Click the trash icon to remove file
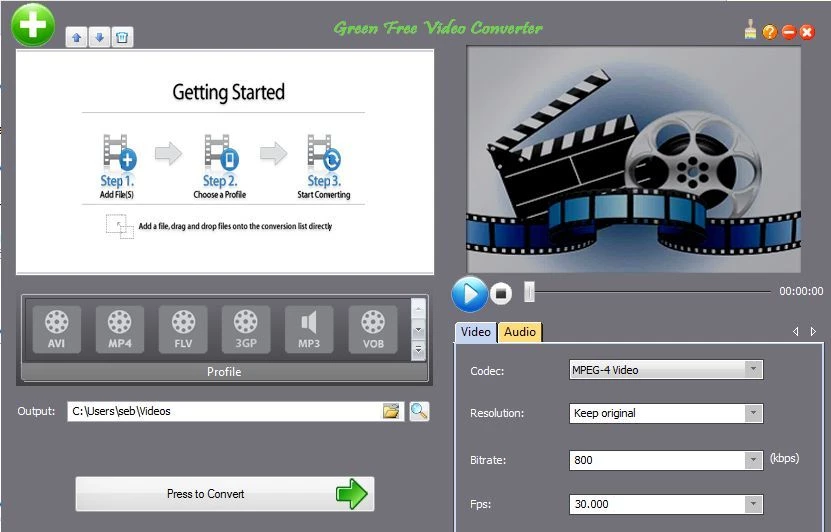The width and height of the screenshot is (831, 532). 122,38
